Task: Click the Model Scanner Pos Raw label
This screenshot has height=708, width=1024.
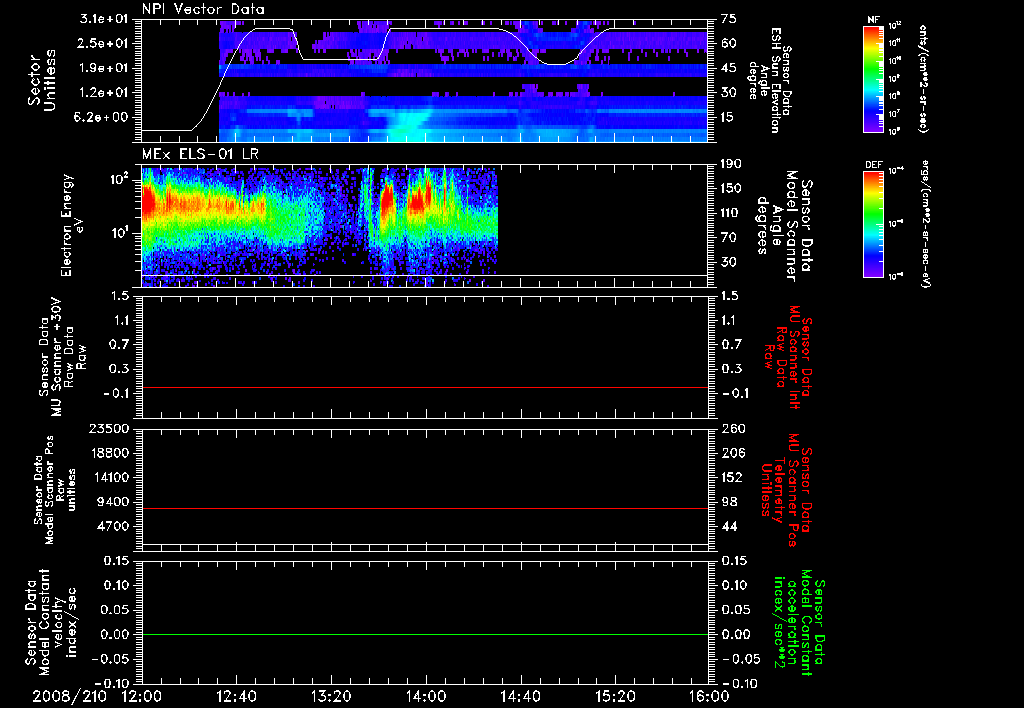Action: tap(55, 490)
